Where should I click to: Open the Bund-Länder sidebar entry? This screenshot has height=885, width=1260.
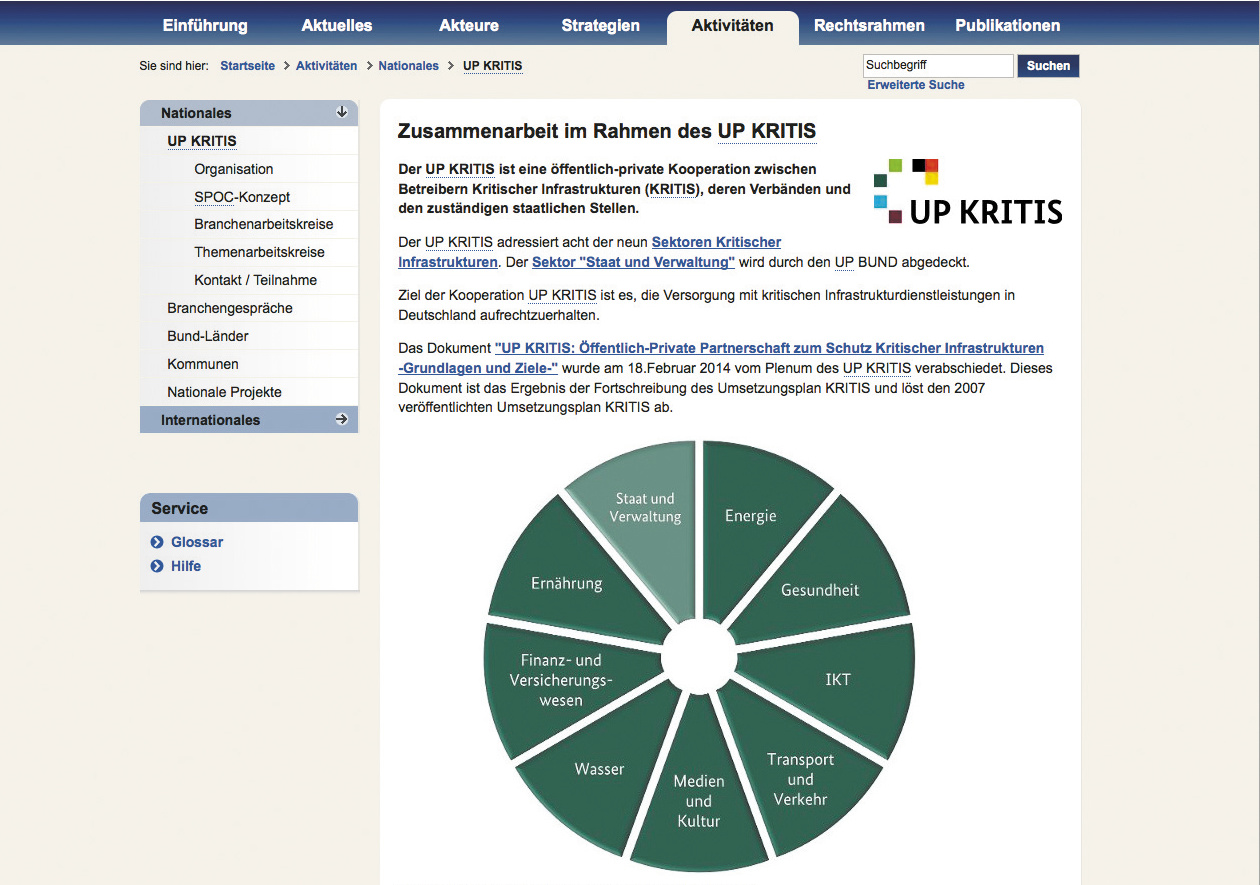(208, 336)
